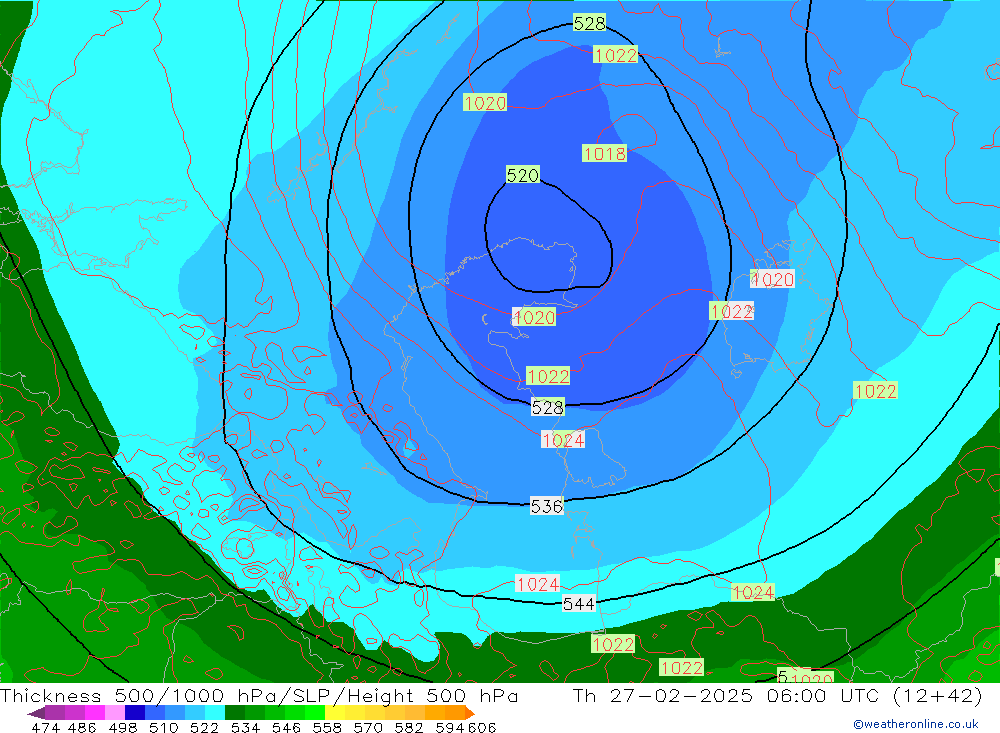Click the 1024 label left of 544
The image size is (1000, 733).
point(538,584)
